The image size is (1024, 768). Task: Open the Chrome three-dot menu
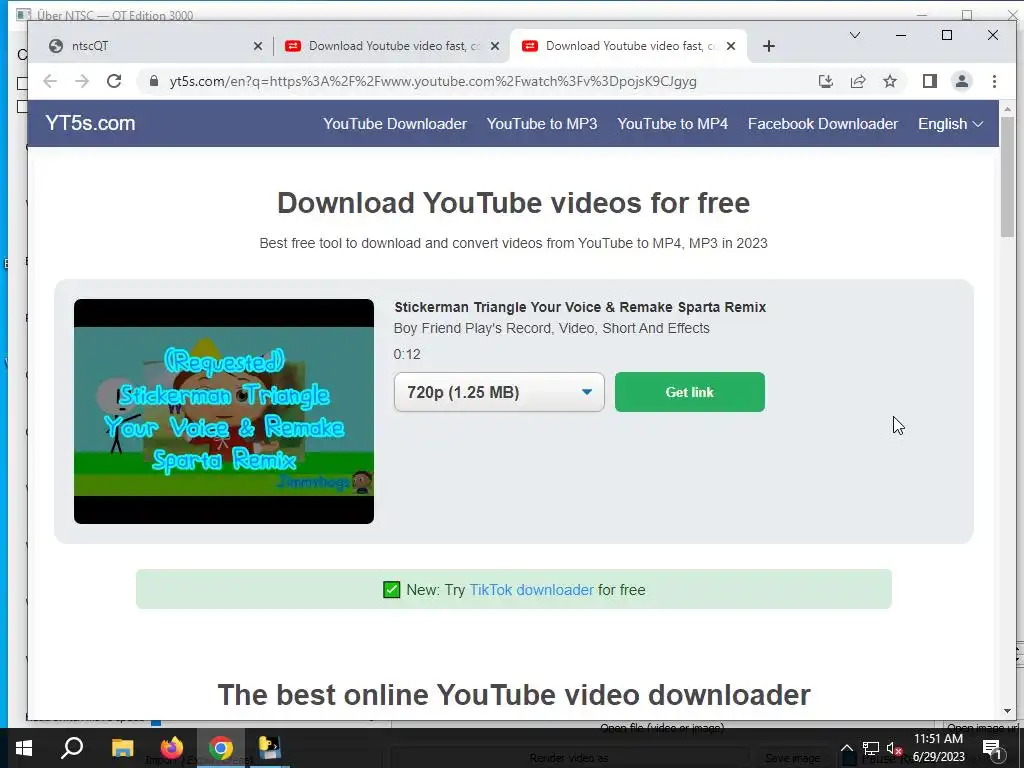(994, 81)
